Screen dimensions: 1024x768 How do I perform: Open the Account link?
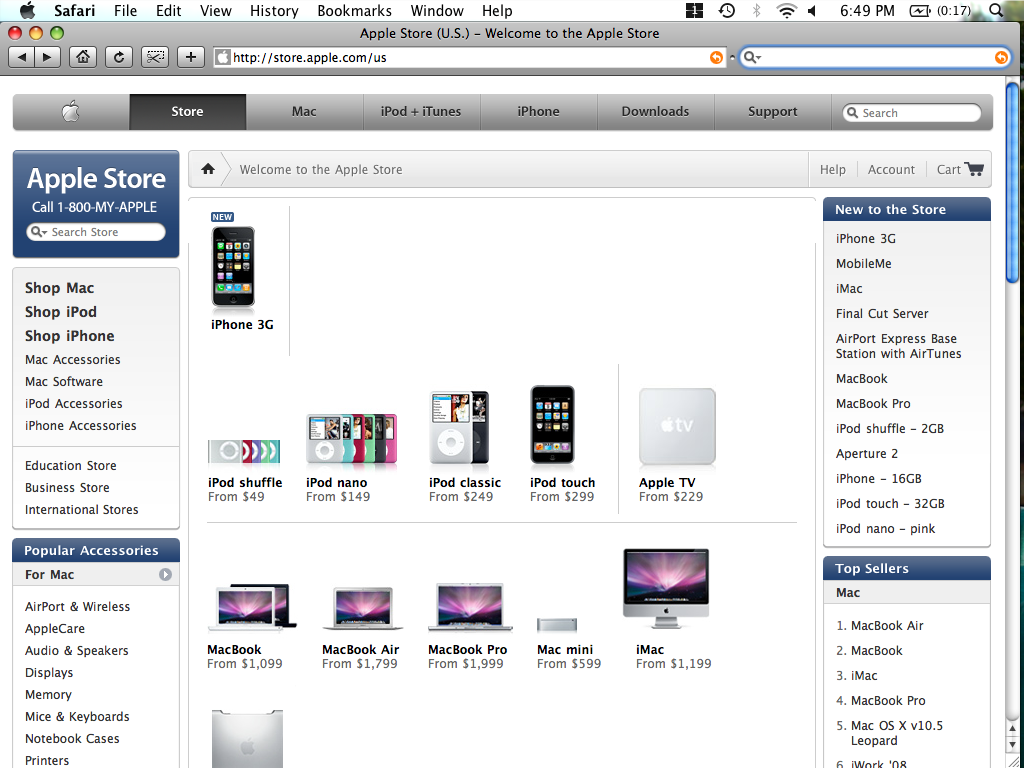(x=891, y=170)
